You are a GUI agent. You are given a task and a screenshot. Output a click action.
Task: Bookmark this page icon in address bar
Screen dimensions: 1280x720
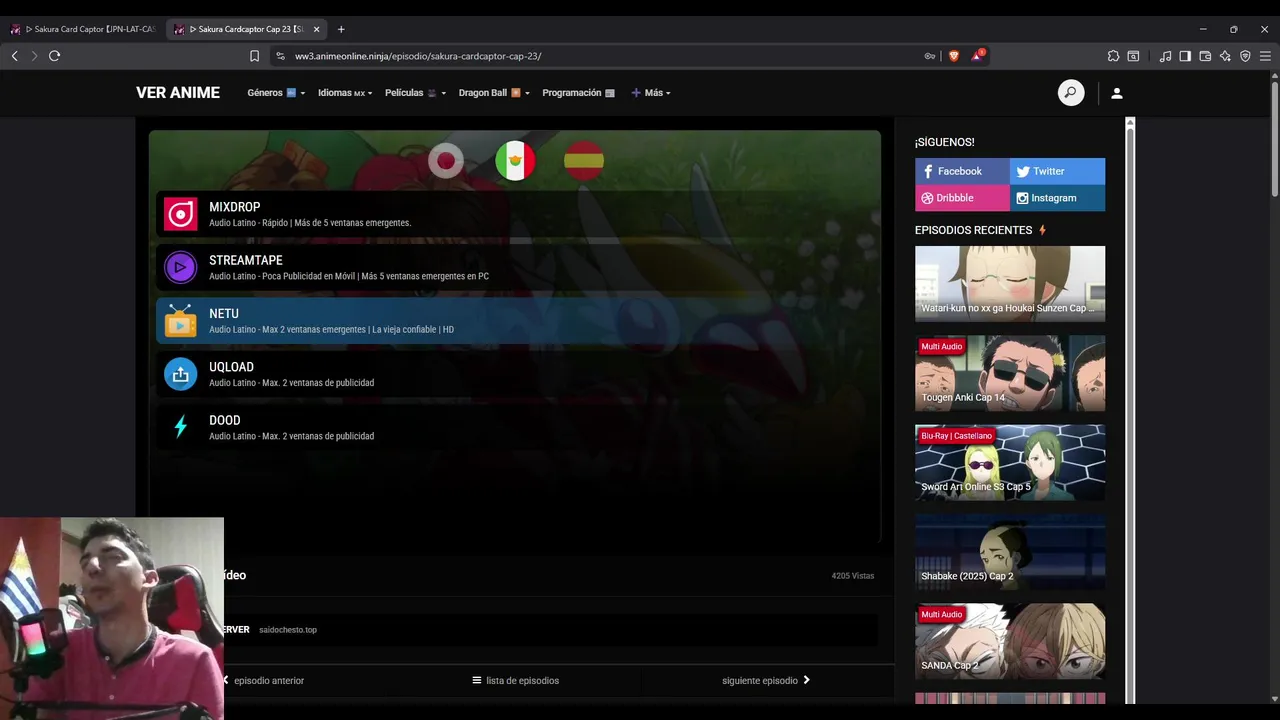[255, 56]
